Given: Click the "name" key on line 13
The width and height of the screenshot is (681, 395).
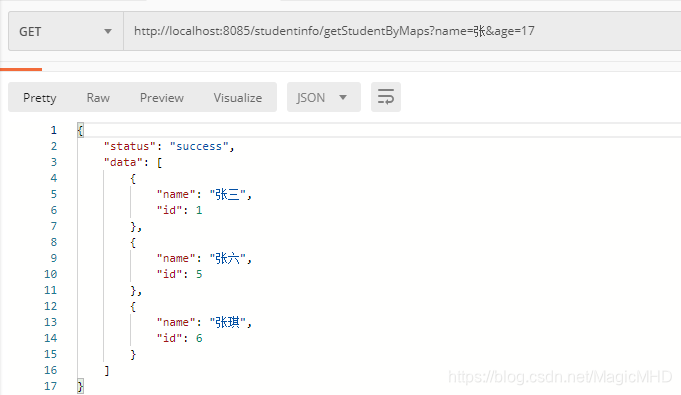Looking at the screenshot, I should click(176, 322).
